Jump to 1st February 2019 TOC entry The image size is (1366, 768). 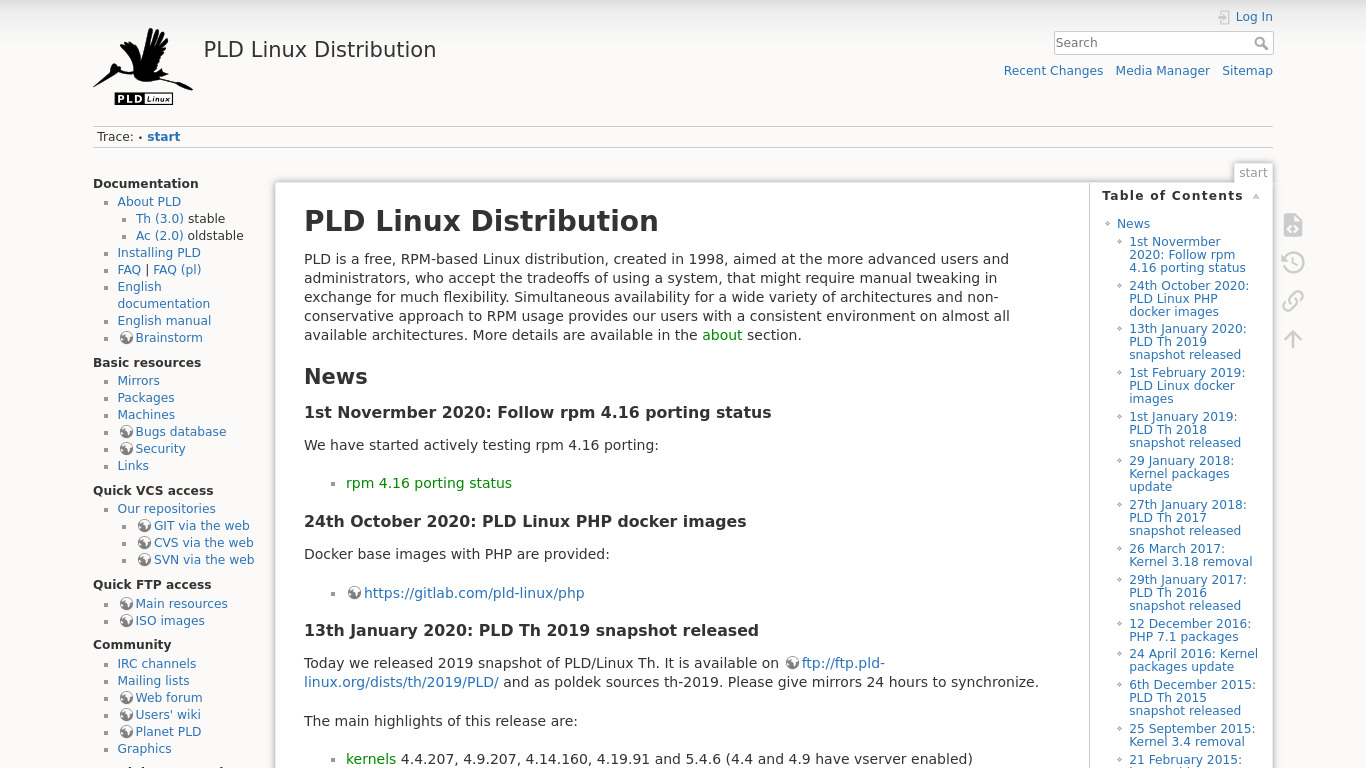[1187, 386]
